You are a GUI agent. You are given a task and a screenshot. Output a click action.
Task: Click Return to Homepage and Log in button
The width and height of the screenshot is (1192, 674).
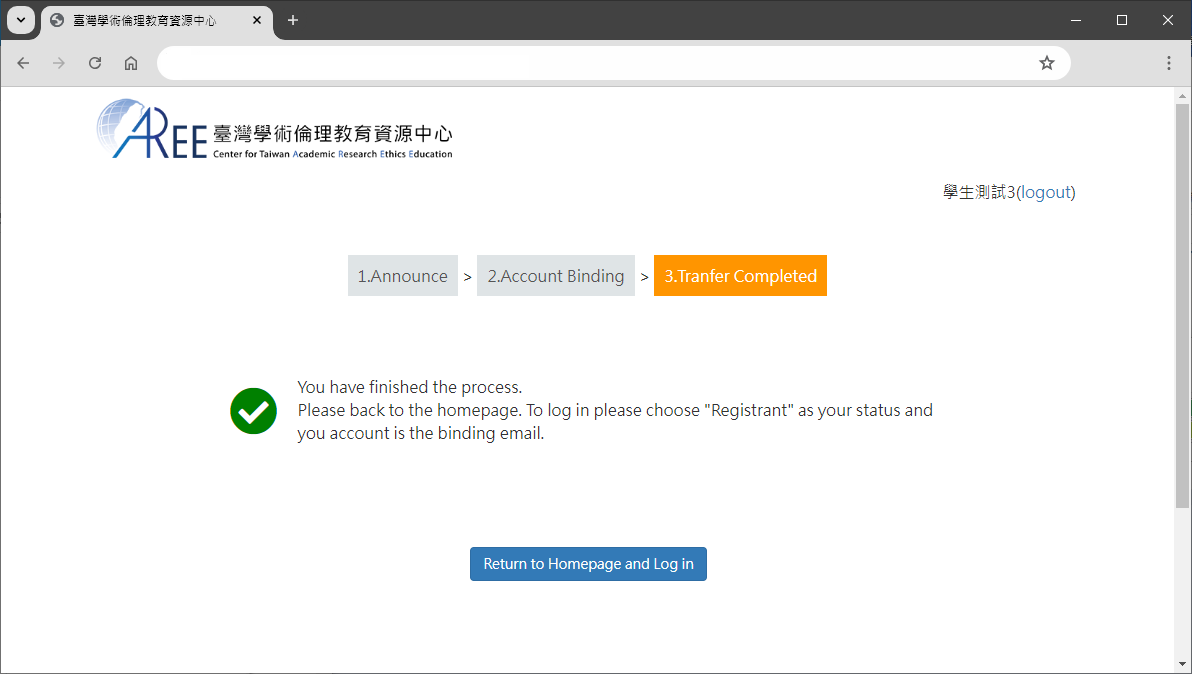tap(588, 564)
